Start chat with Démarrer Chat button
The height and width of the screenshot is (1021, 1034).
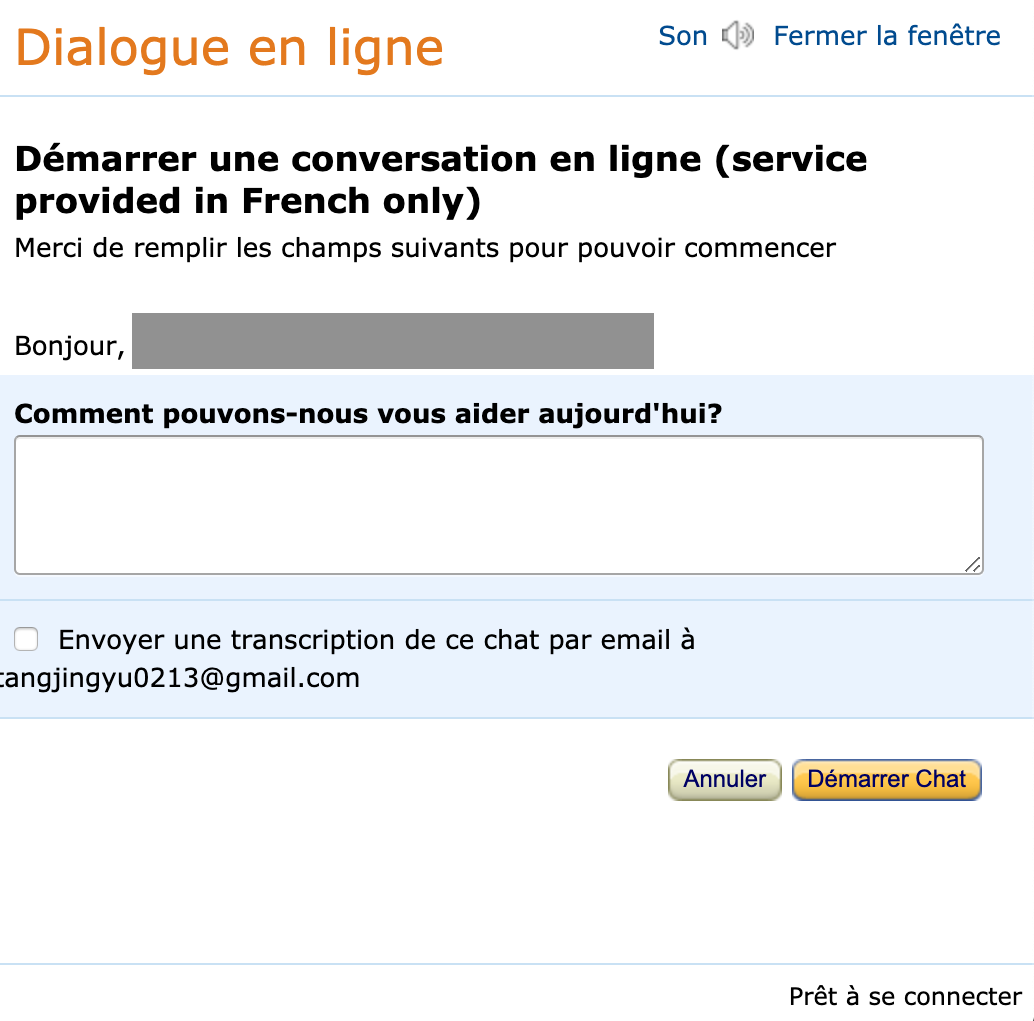pyautogui.click(x=887, y=780)
